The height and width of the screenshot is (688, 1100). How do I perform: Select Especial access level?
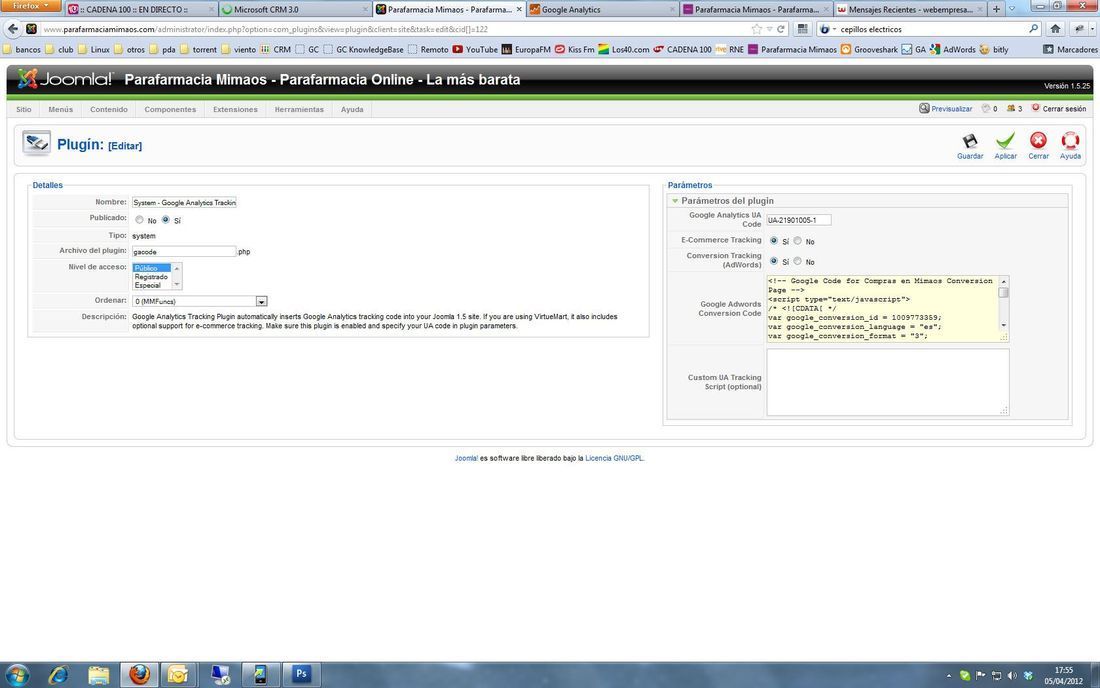tap(151, 285)
